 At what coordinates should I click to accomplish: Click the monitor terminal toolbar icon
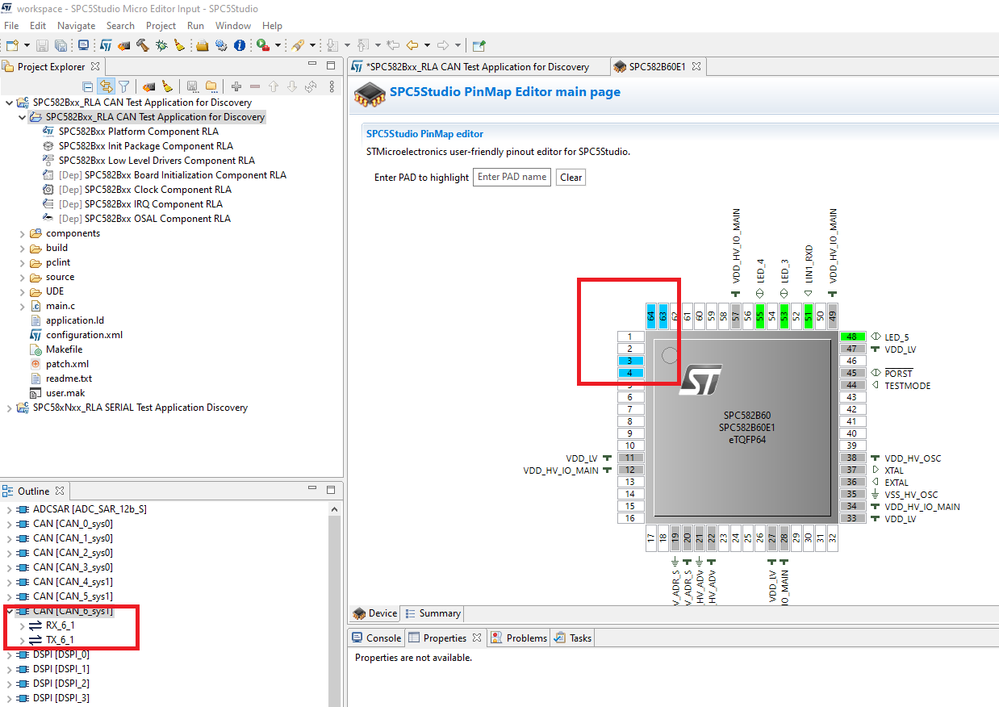tap(83, 45)
